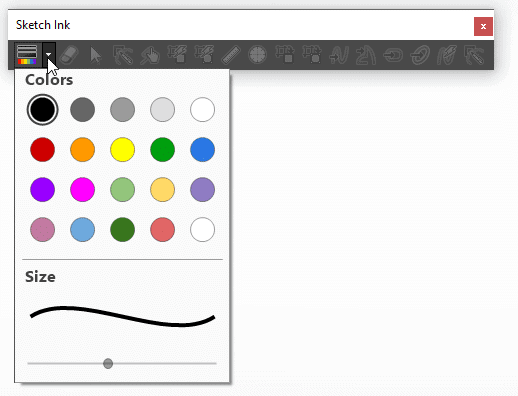Screen dimensions: 518x396
Task: Click the curve with lightning bolt icon
Action: [x=447, y=55]
